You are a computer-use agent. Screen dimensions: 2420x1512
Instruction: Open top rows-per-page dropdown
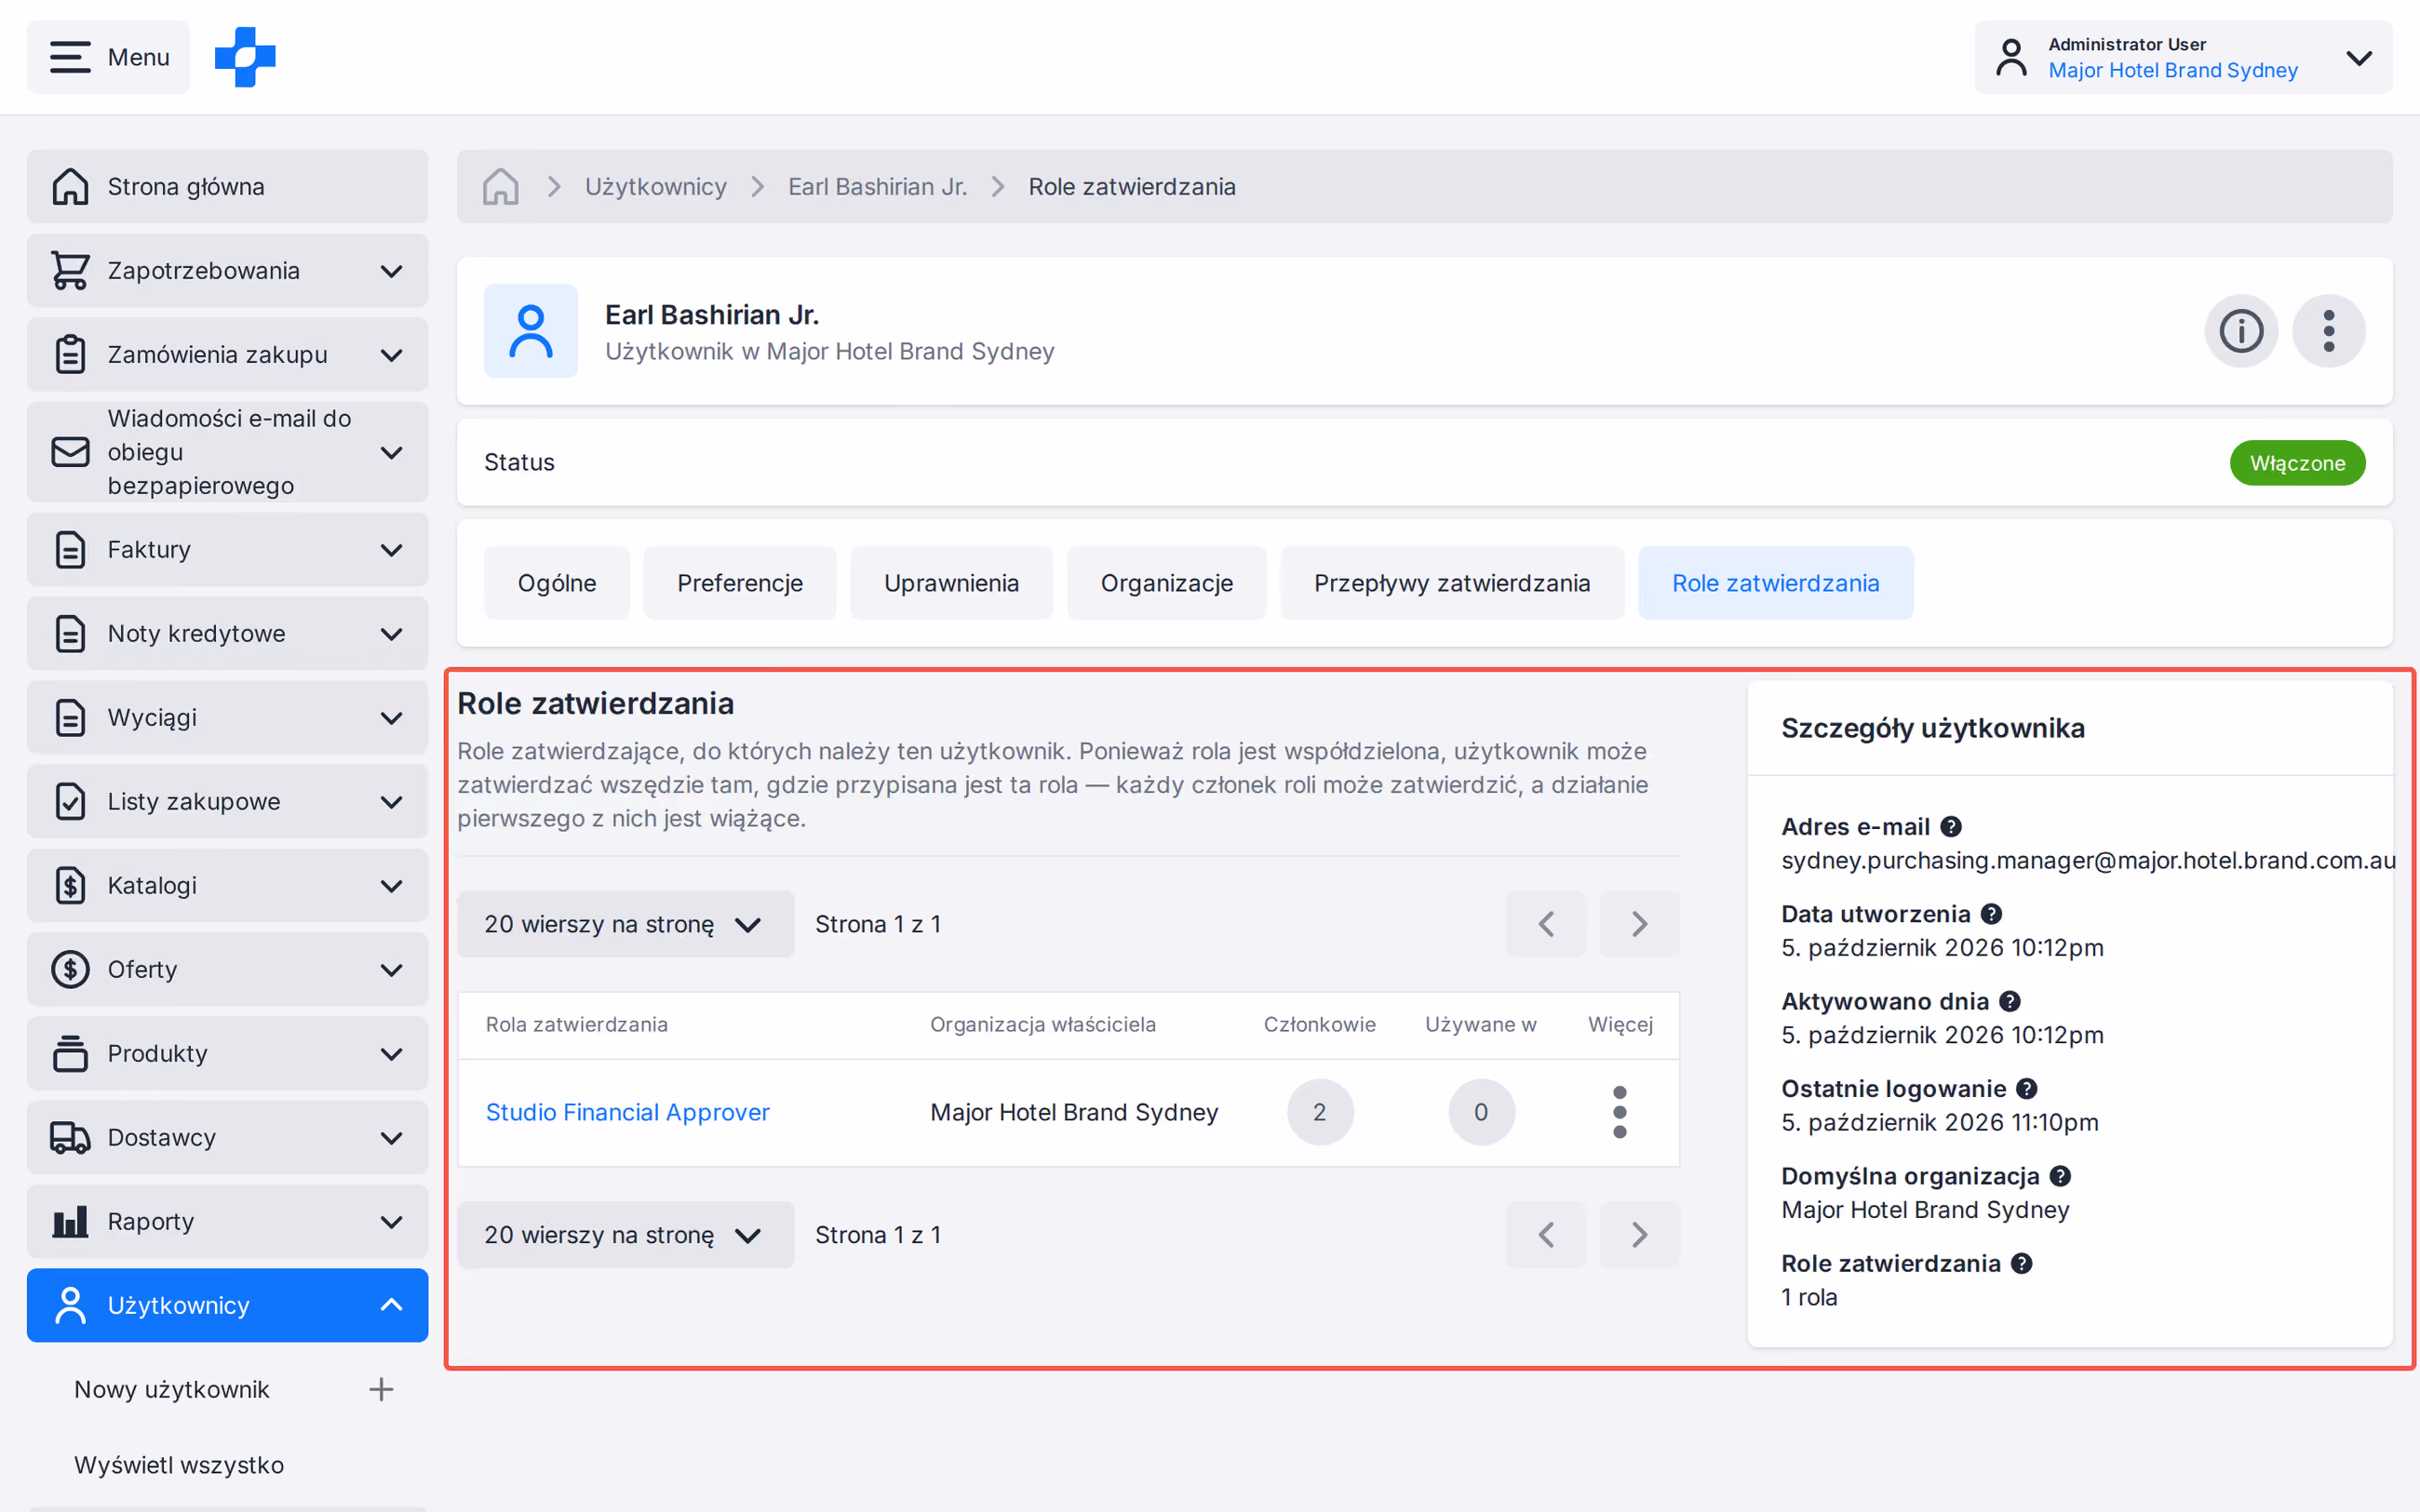625,924
